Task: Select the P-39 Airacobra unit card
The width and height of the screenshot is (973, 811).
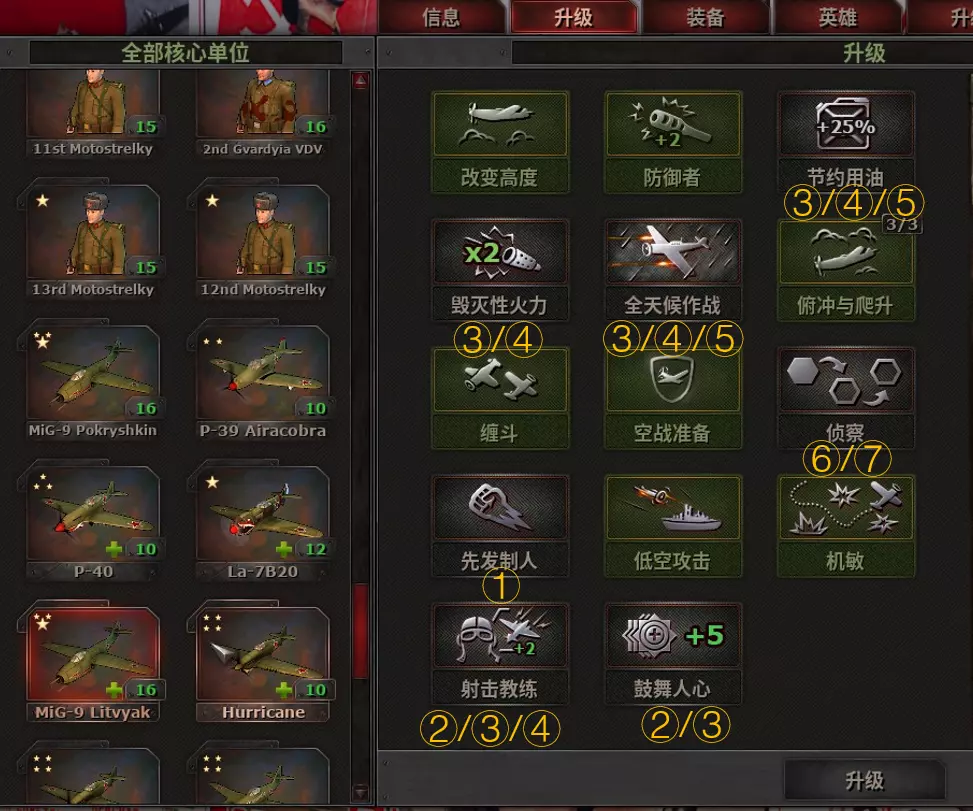Action: pyautogui.click(x=262, y=380)
